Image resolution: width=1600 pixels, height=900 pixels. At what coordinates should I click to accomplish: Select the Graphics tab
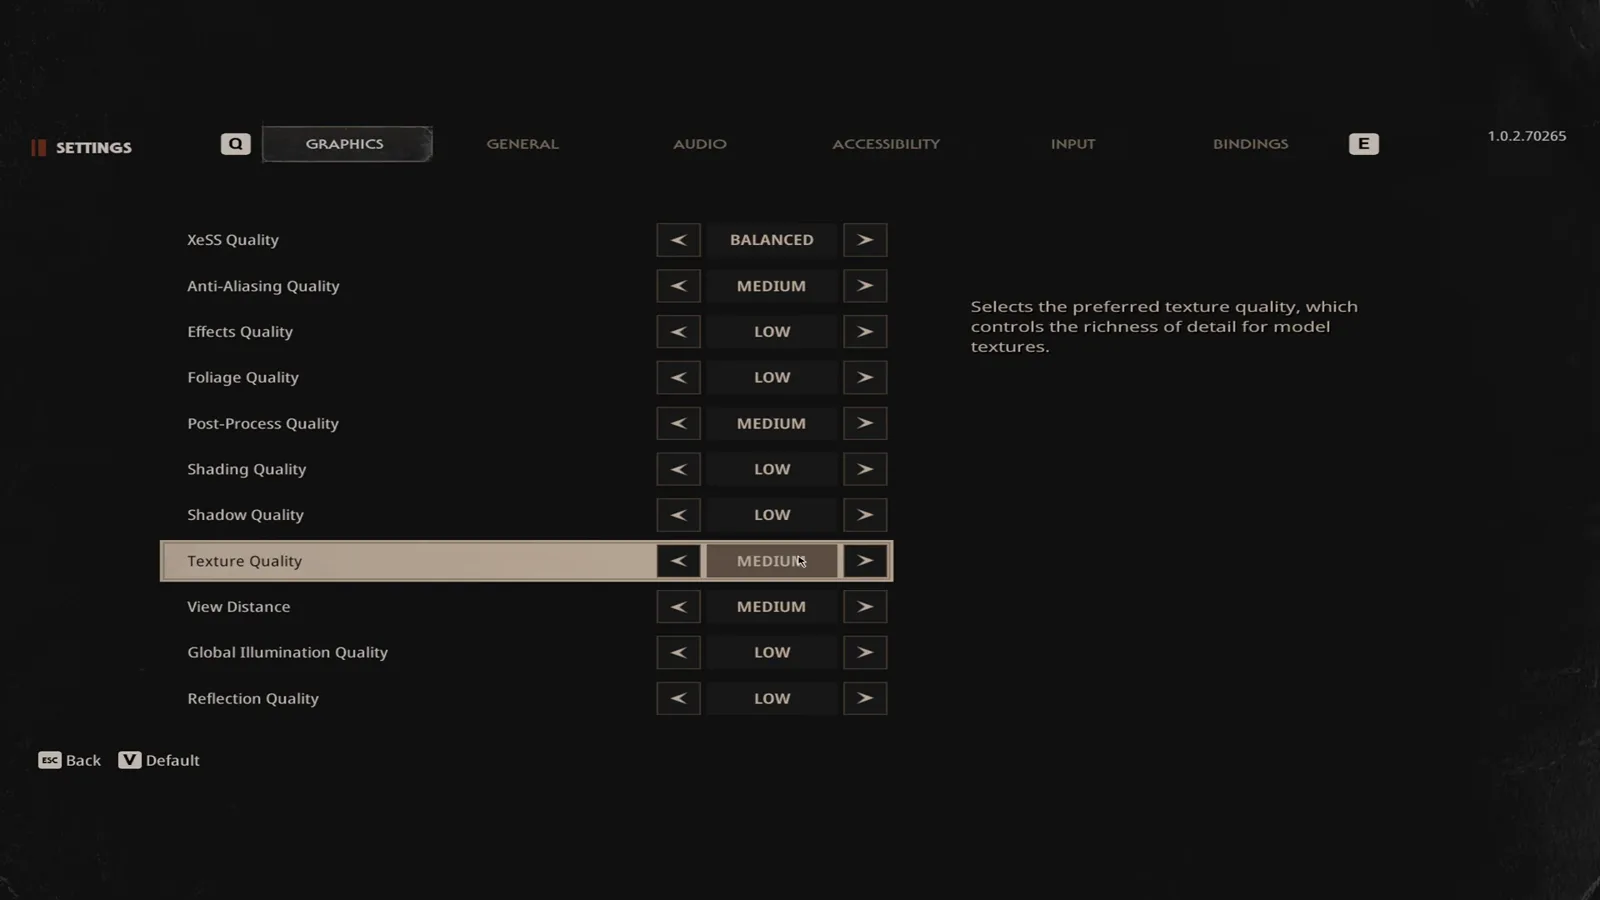tap(346, 144)
